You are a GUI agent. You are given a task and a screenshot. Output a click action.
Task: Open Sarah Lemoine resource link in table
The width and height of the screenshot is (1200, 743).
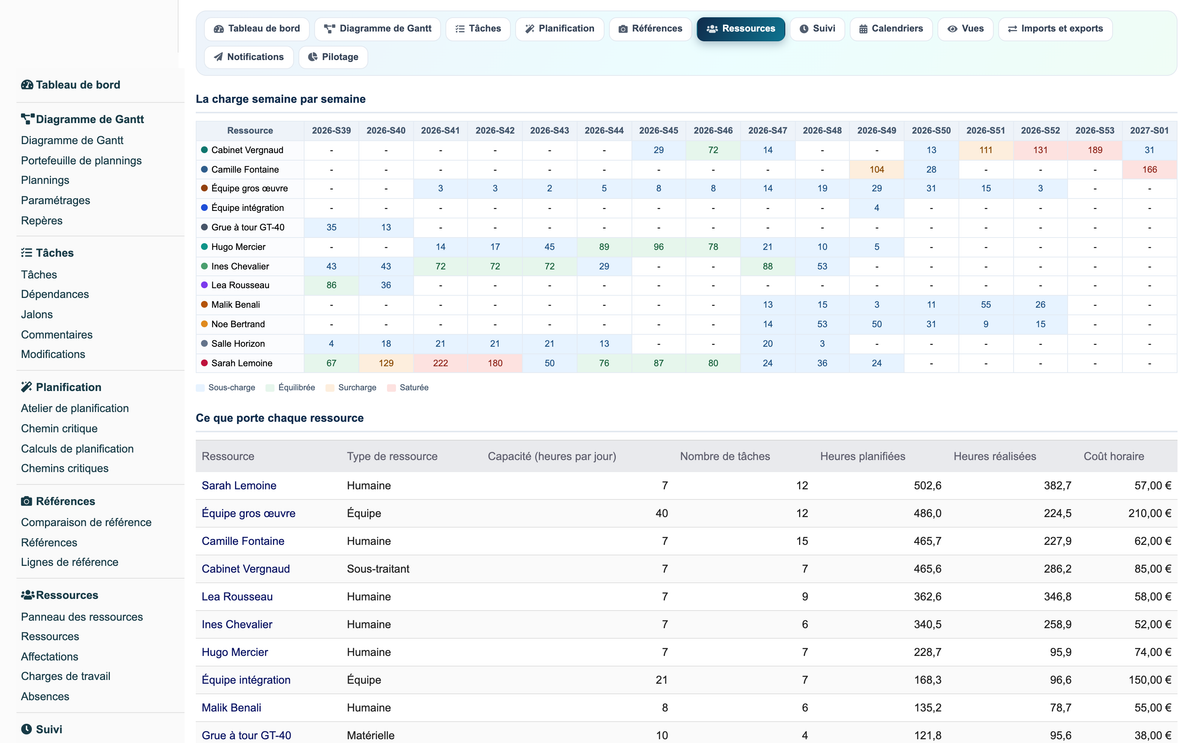tap(239, 486)
